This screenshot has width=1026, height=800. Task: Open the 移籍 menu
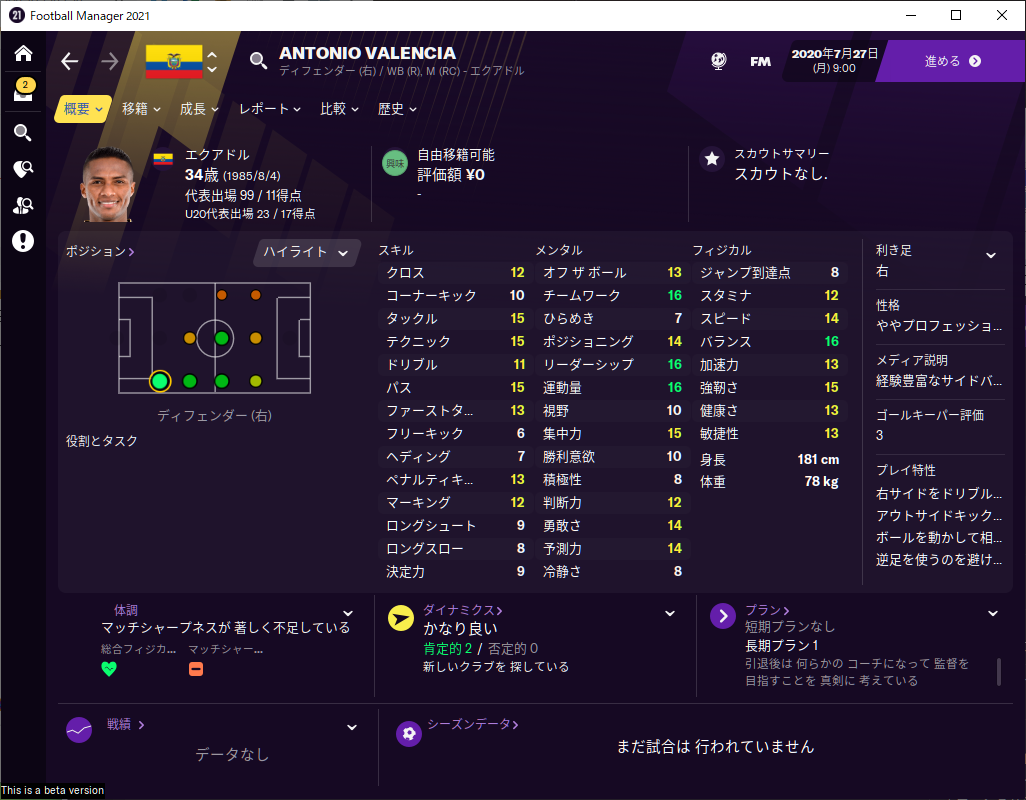click(x=141, y=109)
